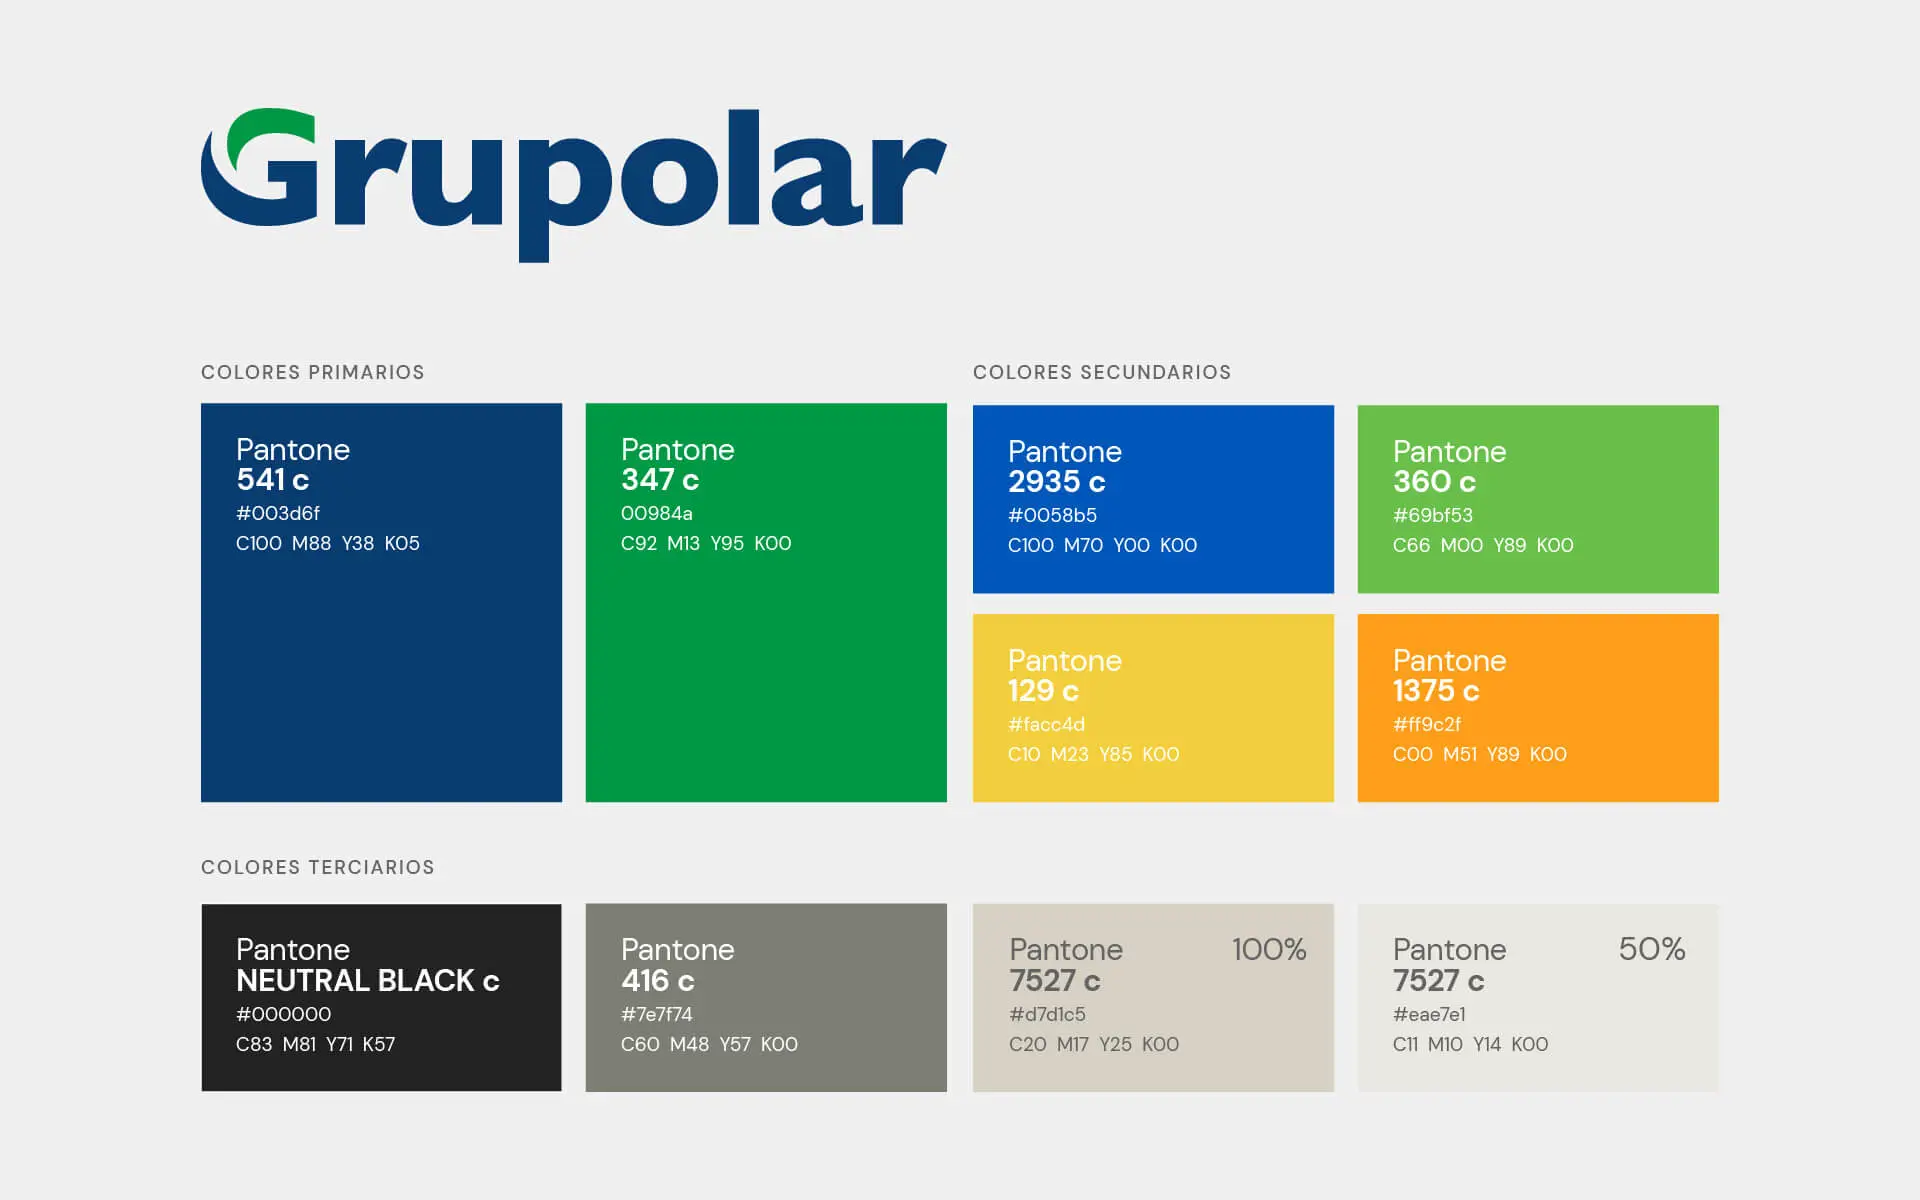Click the 100% label on Pantone 7527 c

pyautogui.click(x=1270, y=949)
